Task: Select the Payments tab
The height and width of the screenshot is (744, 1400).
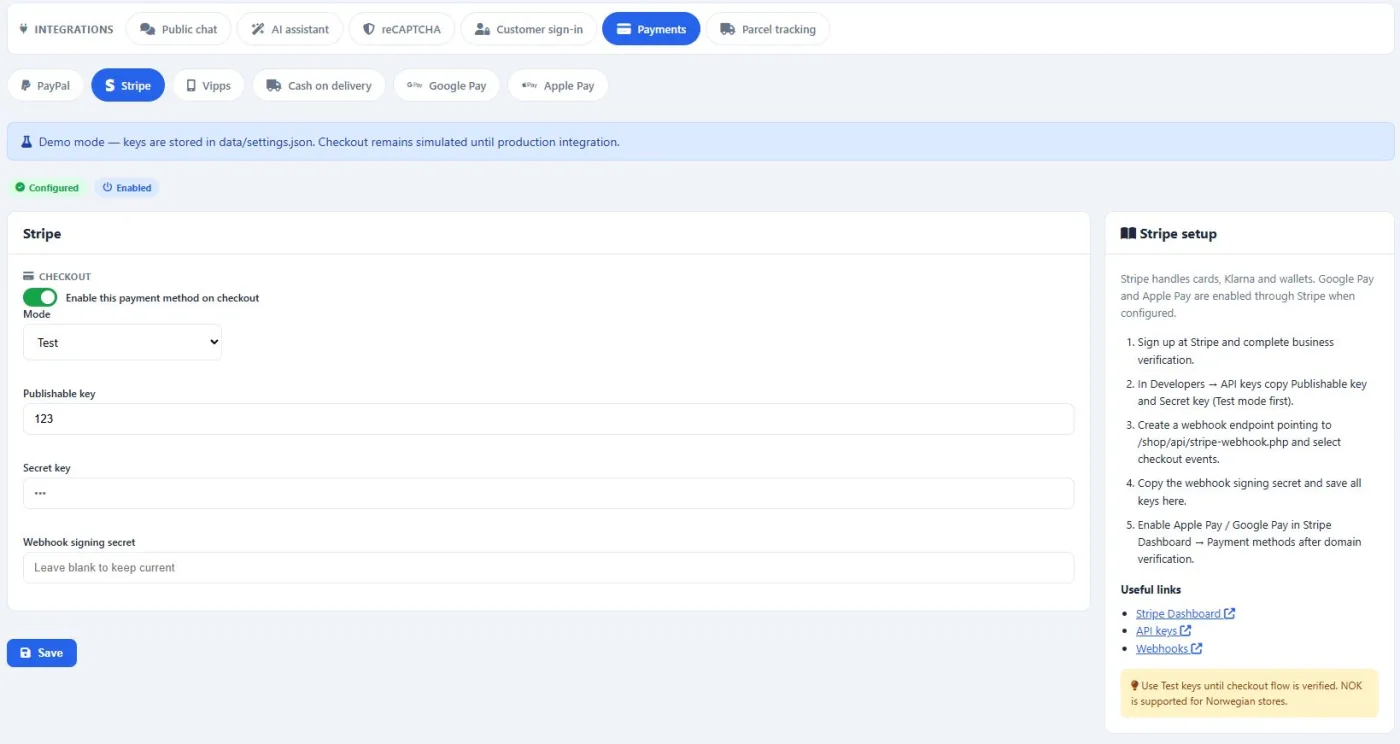Action: (x=651, y=29)
